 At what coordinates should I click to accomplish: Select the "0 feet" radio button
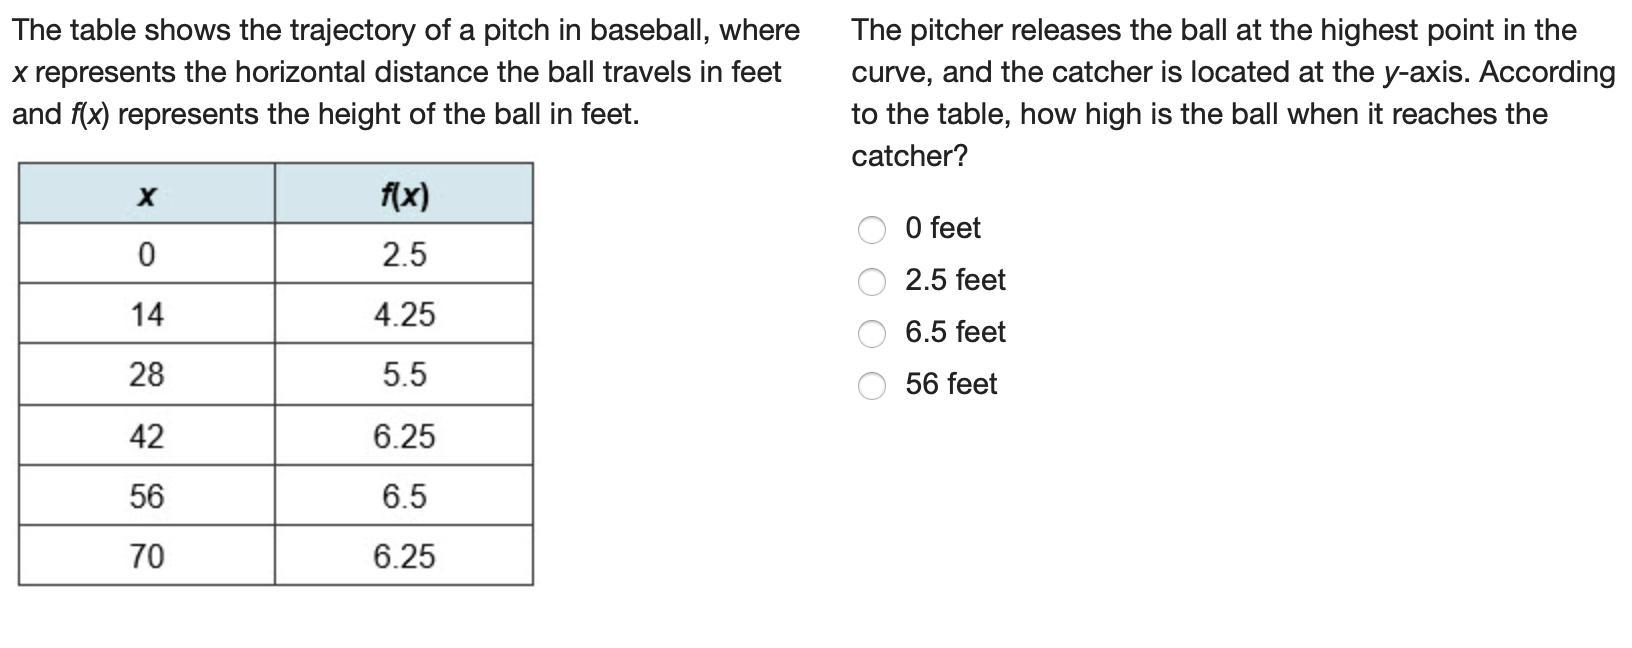872,230
